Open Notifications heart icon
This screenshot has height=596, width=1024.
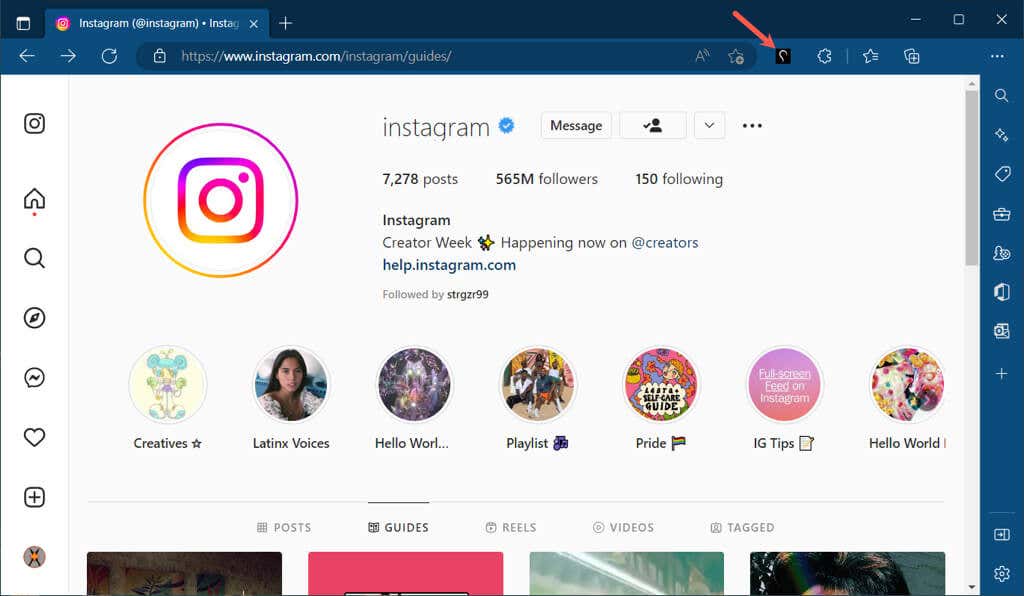pyautogui.click(x=35, y=437)
